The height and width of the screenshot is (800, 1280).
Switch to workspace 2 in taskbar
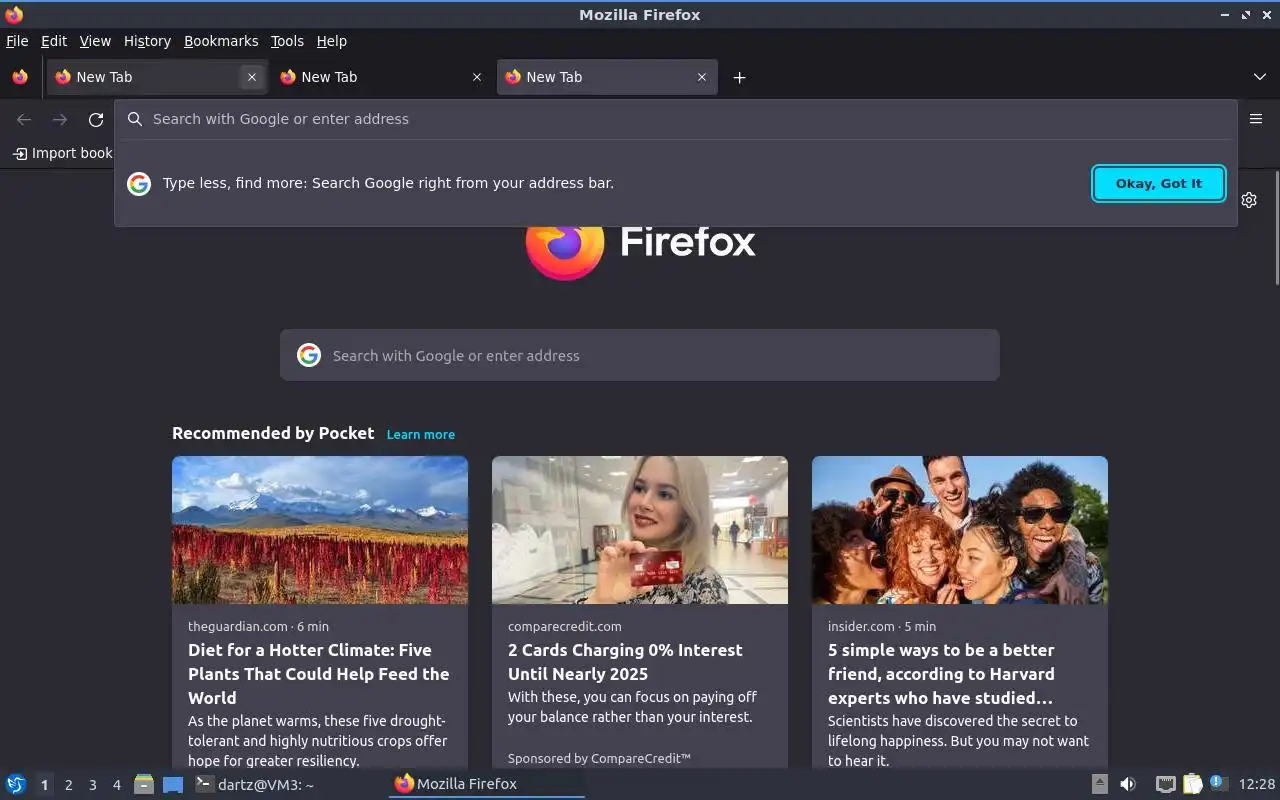coord(68,785)
